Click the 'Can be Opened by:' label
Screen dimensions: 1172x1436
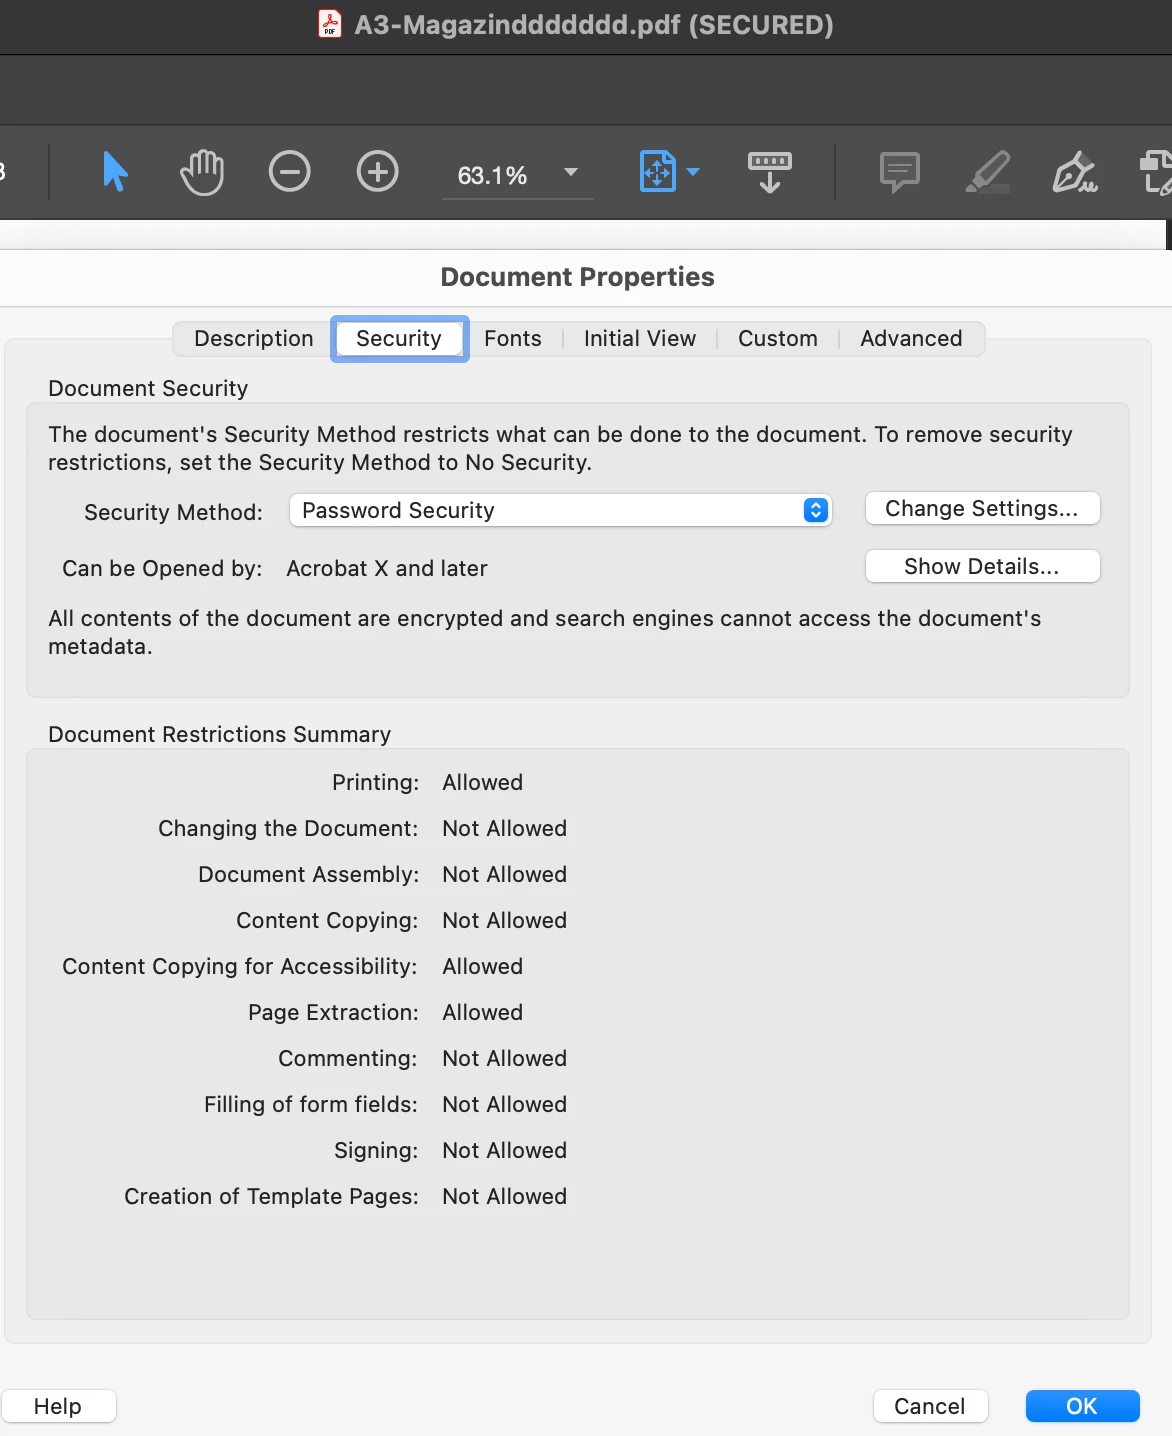(x=162, y=568)
